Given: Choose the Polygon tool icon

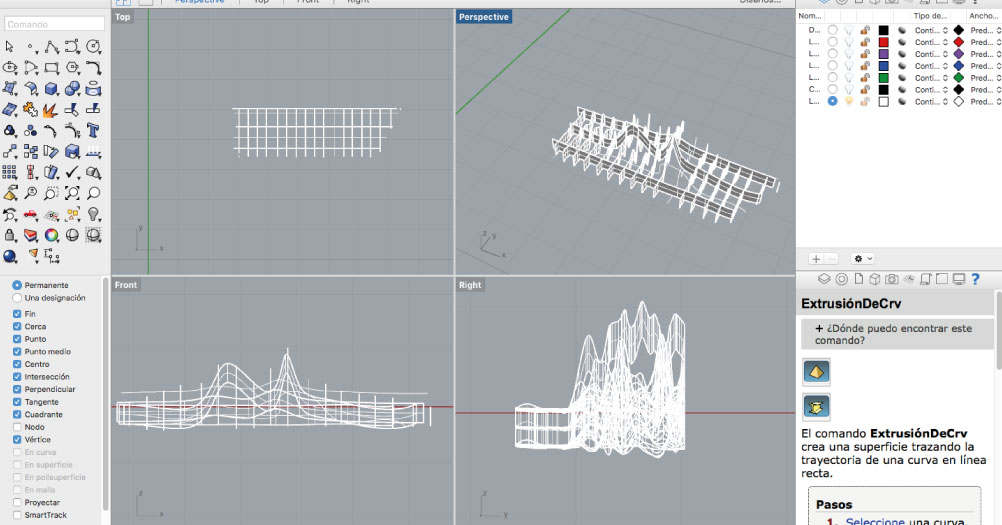Looking at the screenshot, I should click(x=72, y=68).
